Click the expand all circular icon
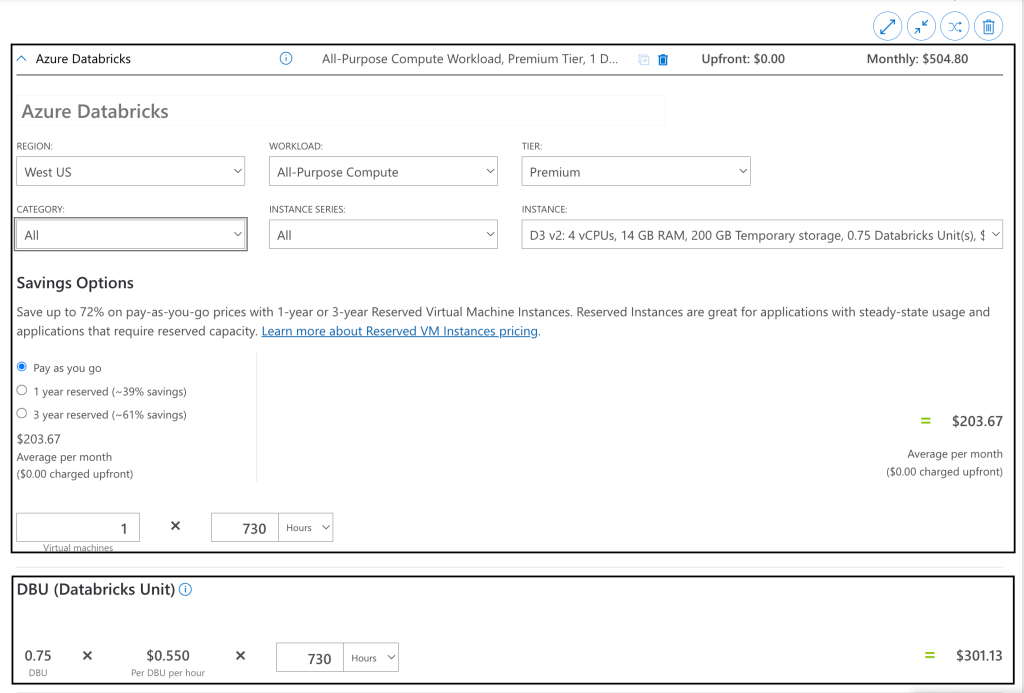The width and height of the screenshot is (1024, 693). [x=887, y=26]
